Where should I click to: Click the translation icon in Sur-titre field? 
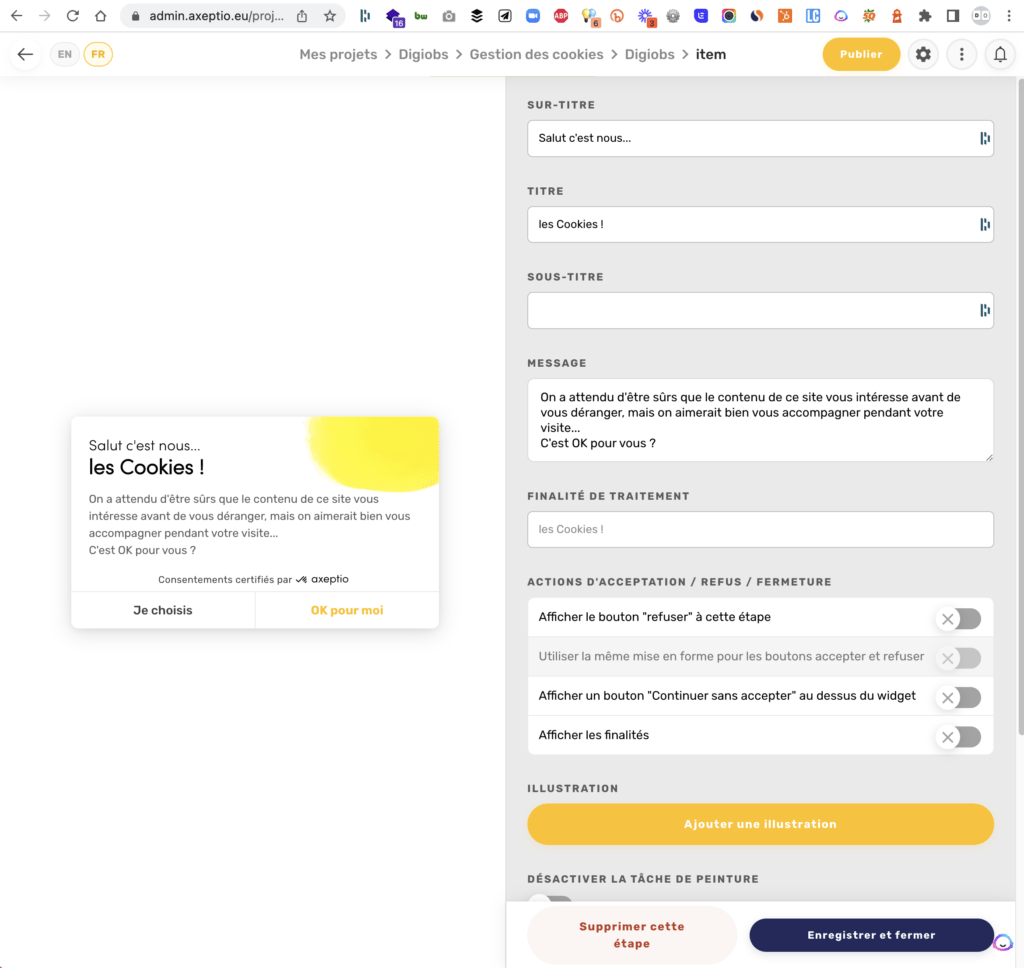coord(984,139)
